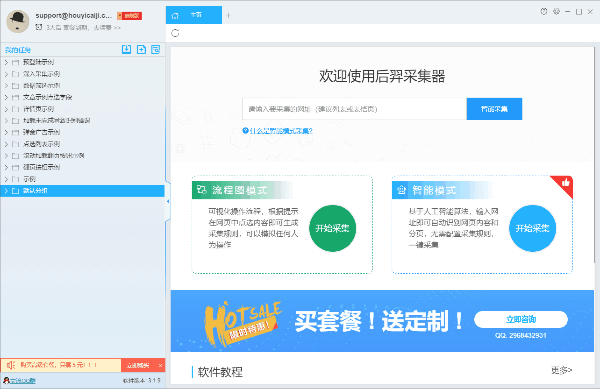
Task: Open the new tab plus button
Action: 228,15
